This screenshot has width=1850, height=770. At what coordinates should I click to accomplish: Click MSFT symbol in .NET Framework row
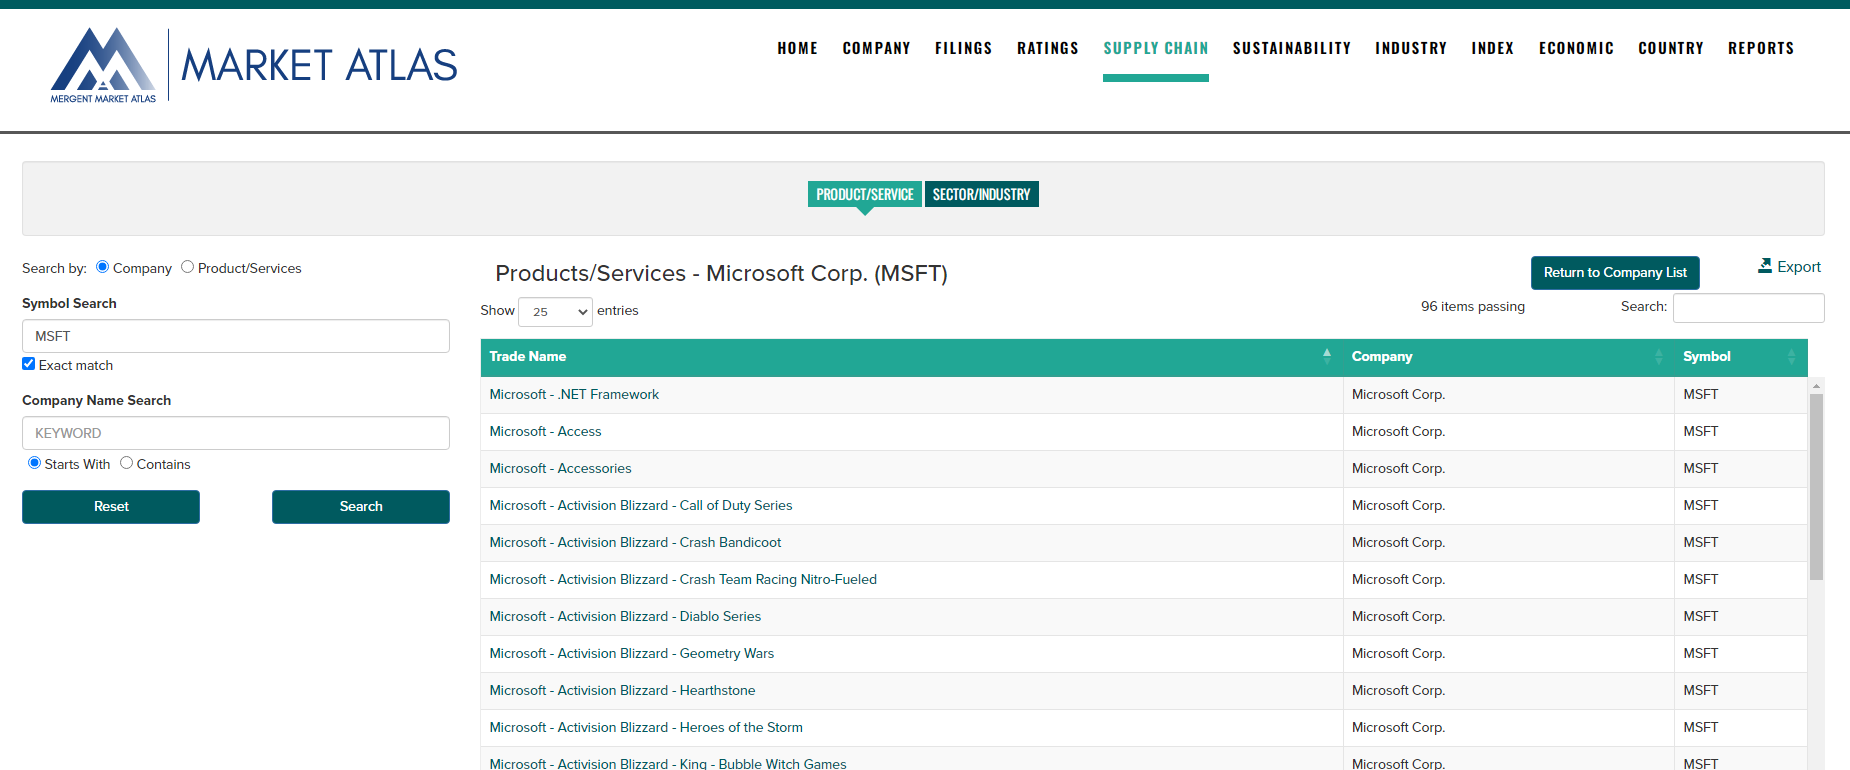click(x=1700, y=394)
